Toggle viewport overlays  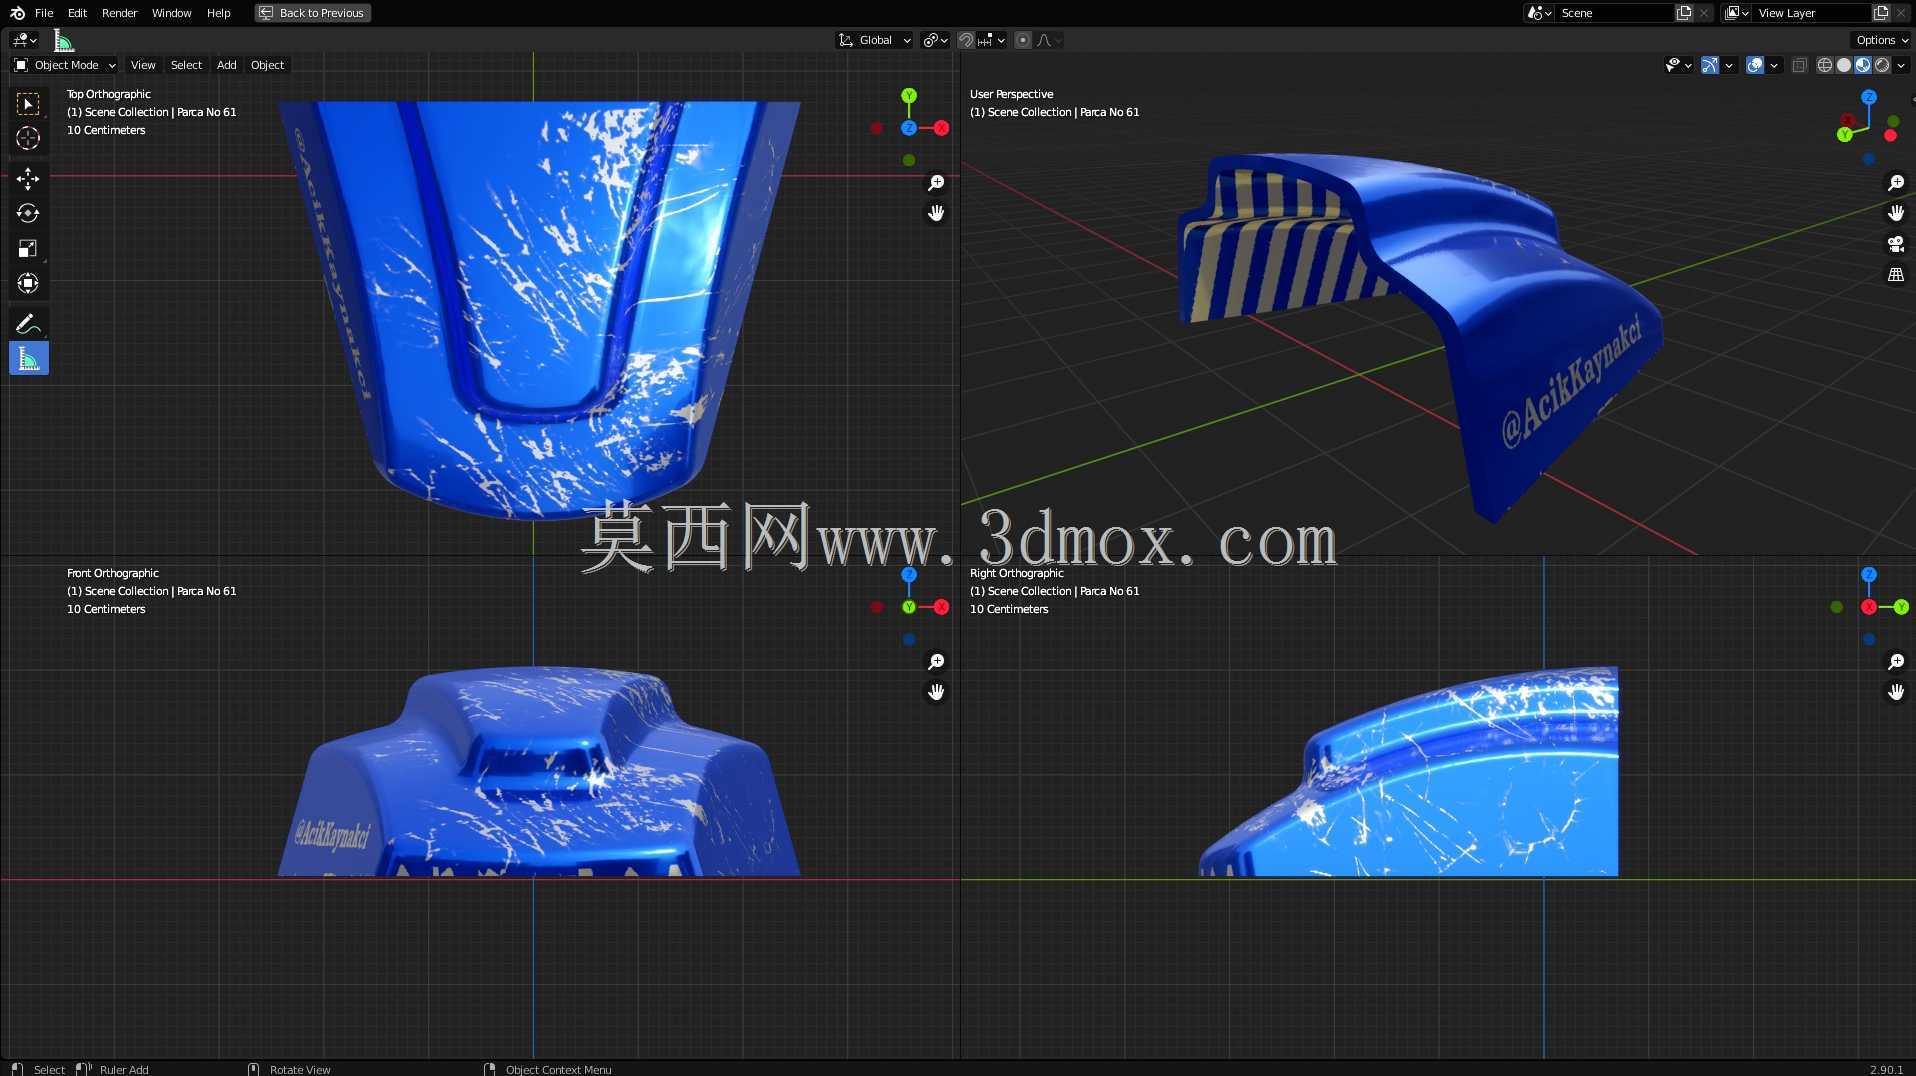pyautogui.click(x=1755, y=65)
